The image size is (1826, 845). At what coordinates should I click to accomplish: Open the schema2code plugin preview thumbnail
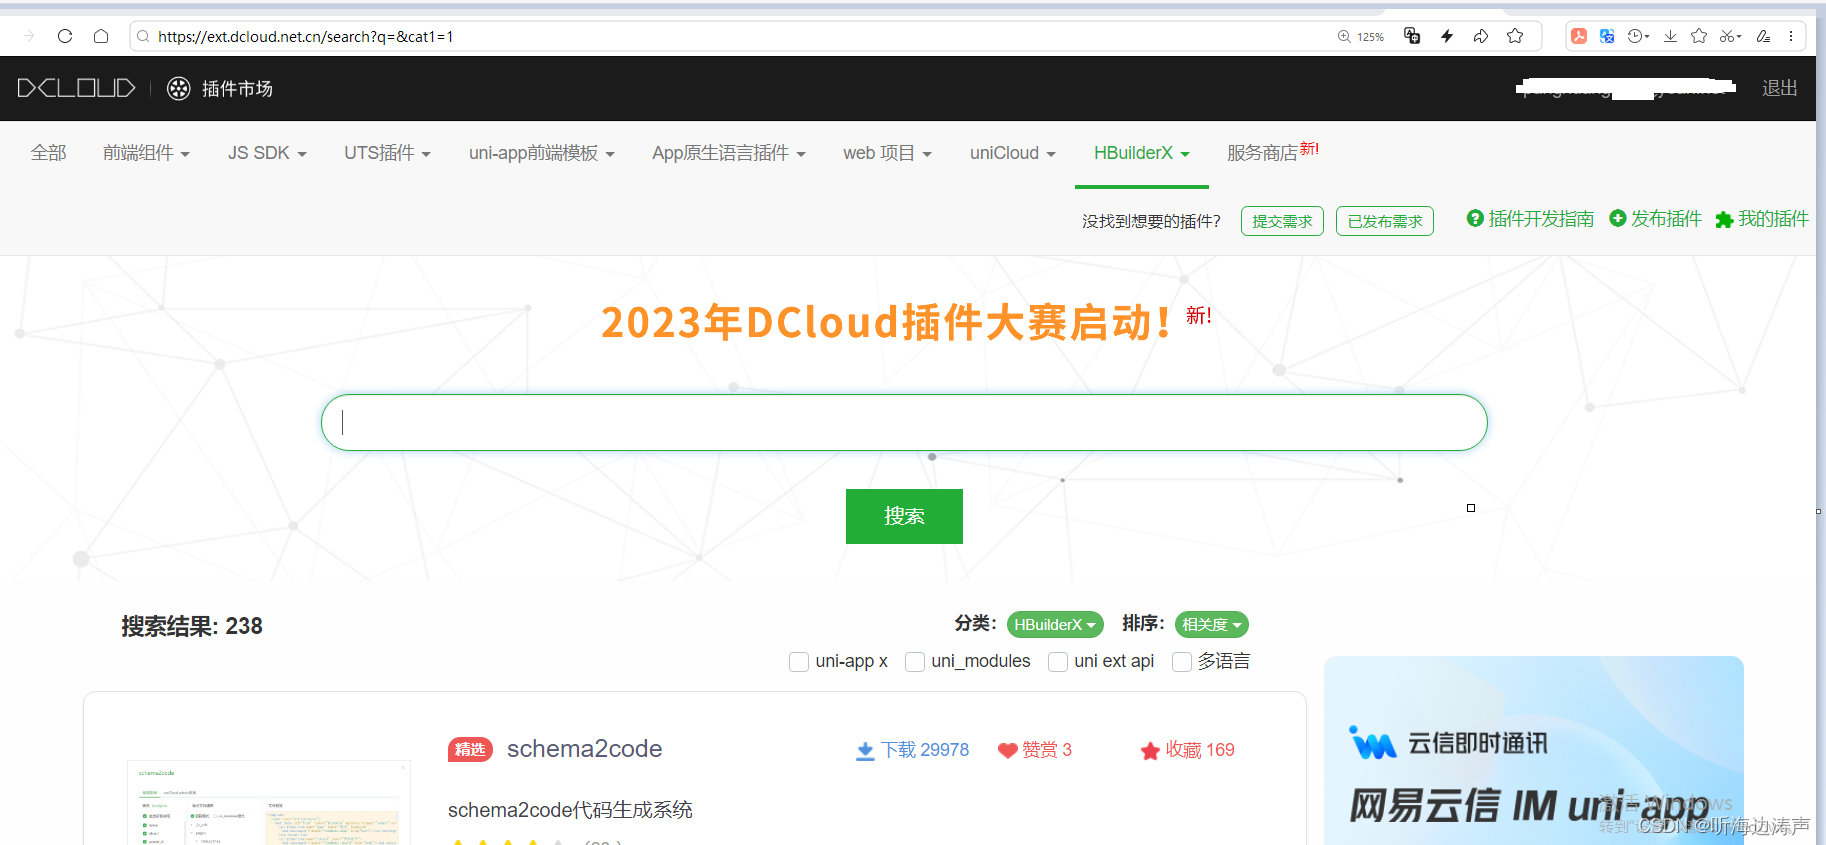(269, 803)
